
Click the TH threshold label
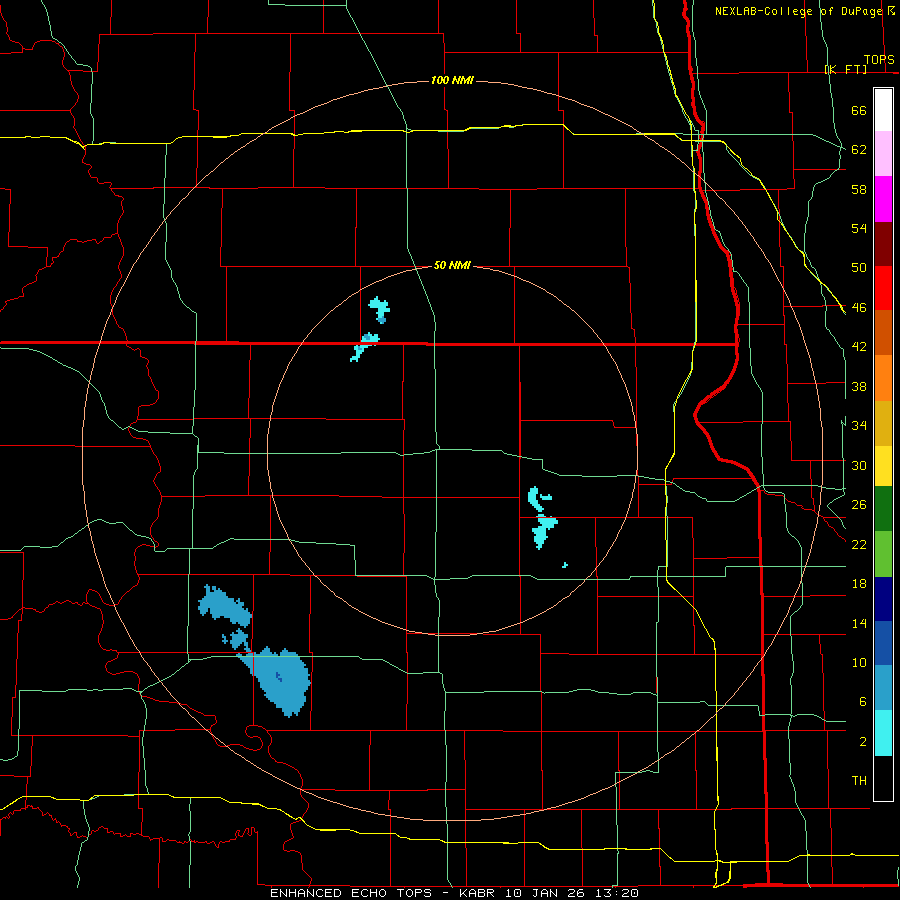[859, 781]
